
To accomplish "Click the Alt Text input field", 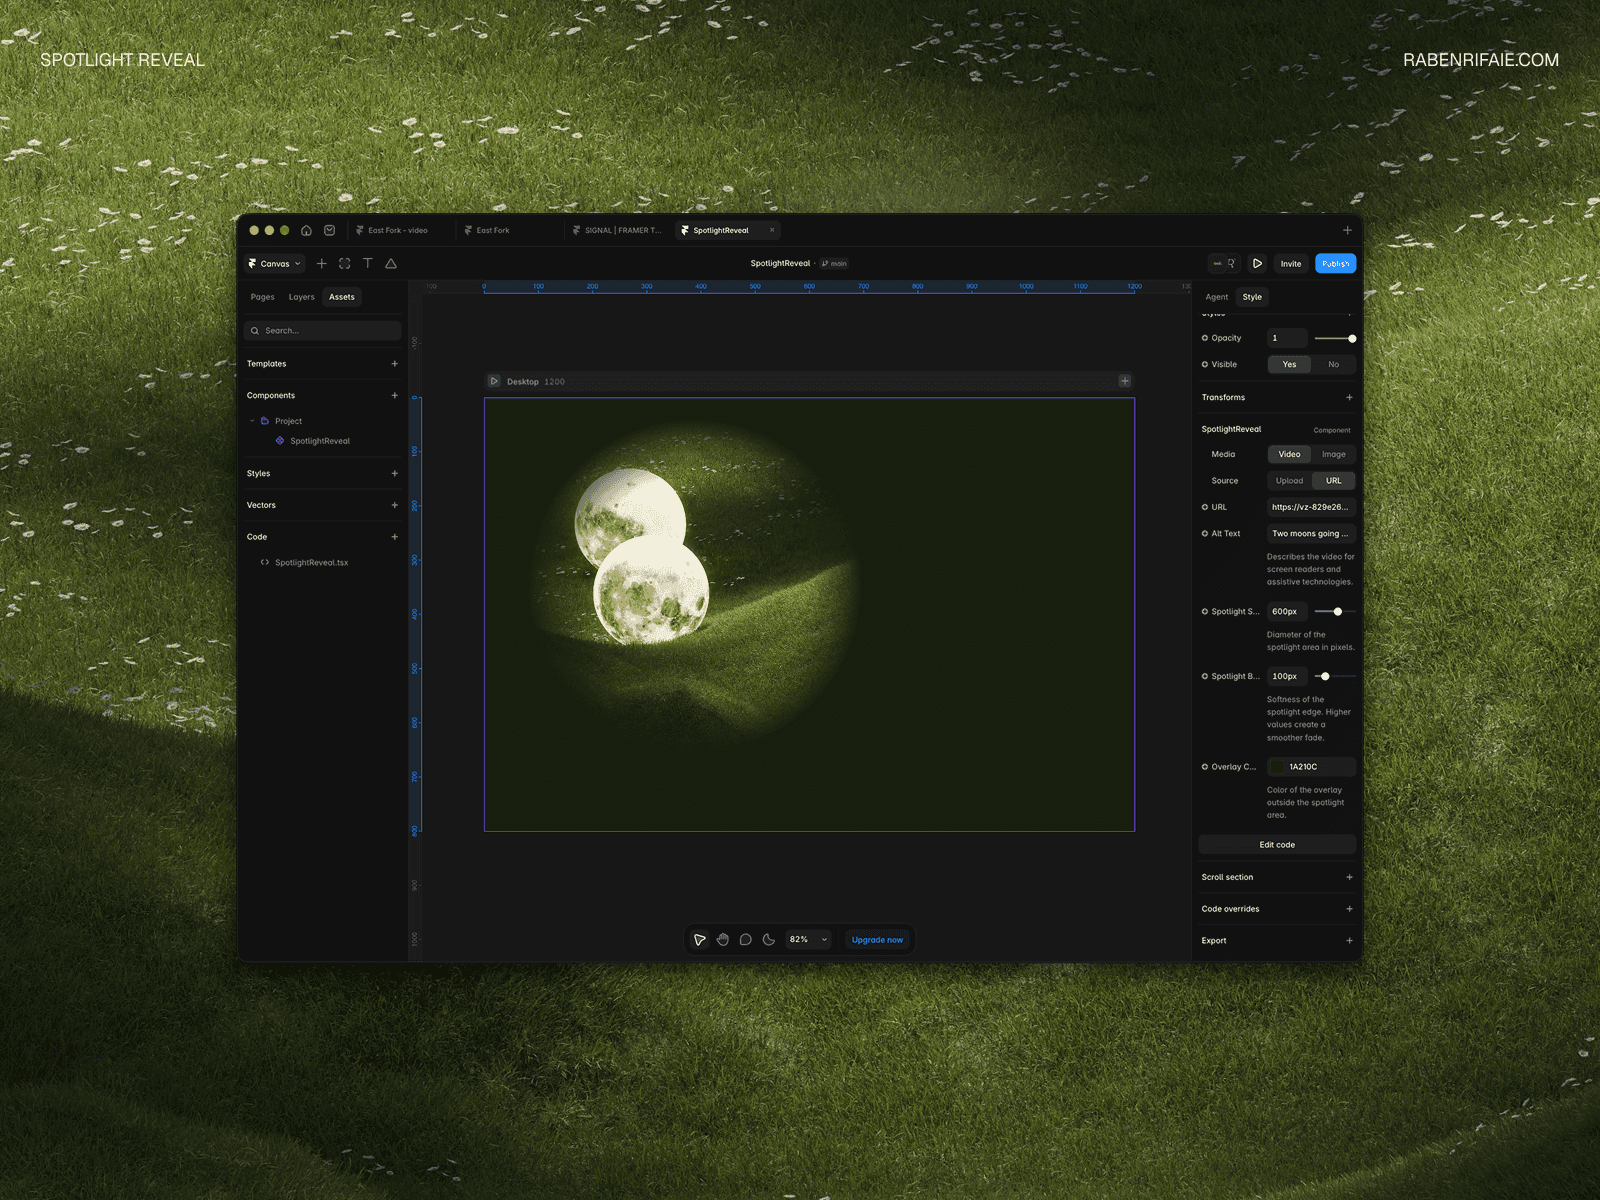I will (x=1311, y=534).
